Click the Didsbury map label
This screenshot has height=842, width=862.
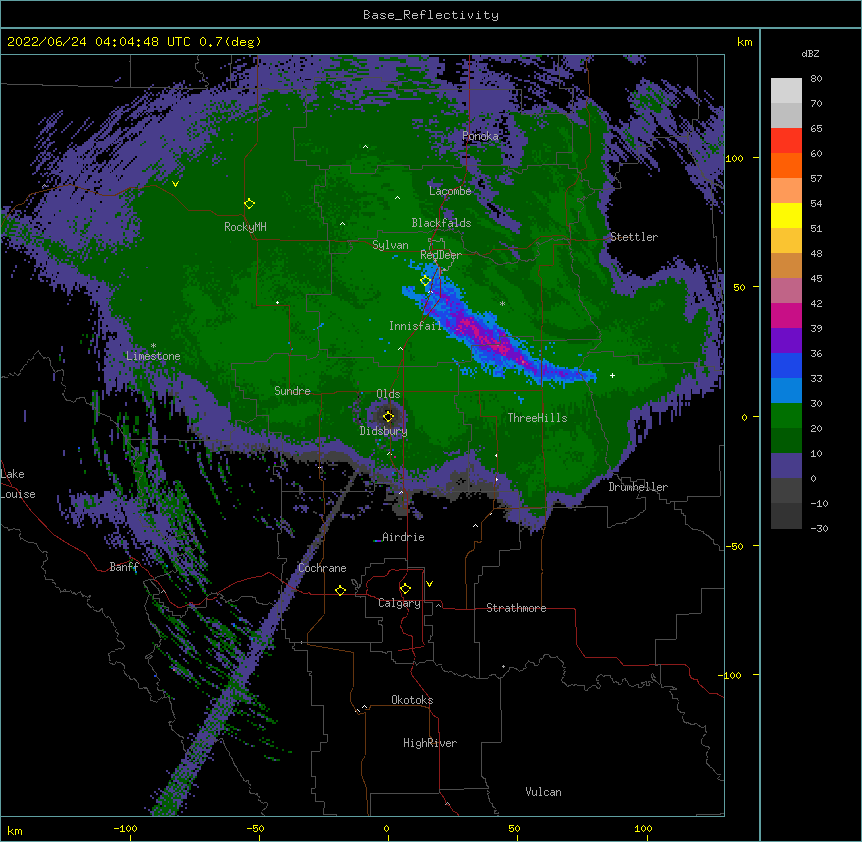[x=383, y=431]
